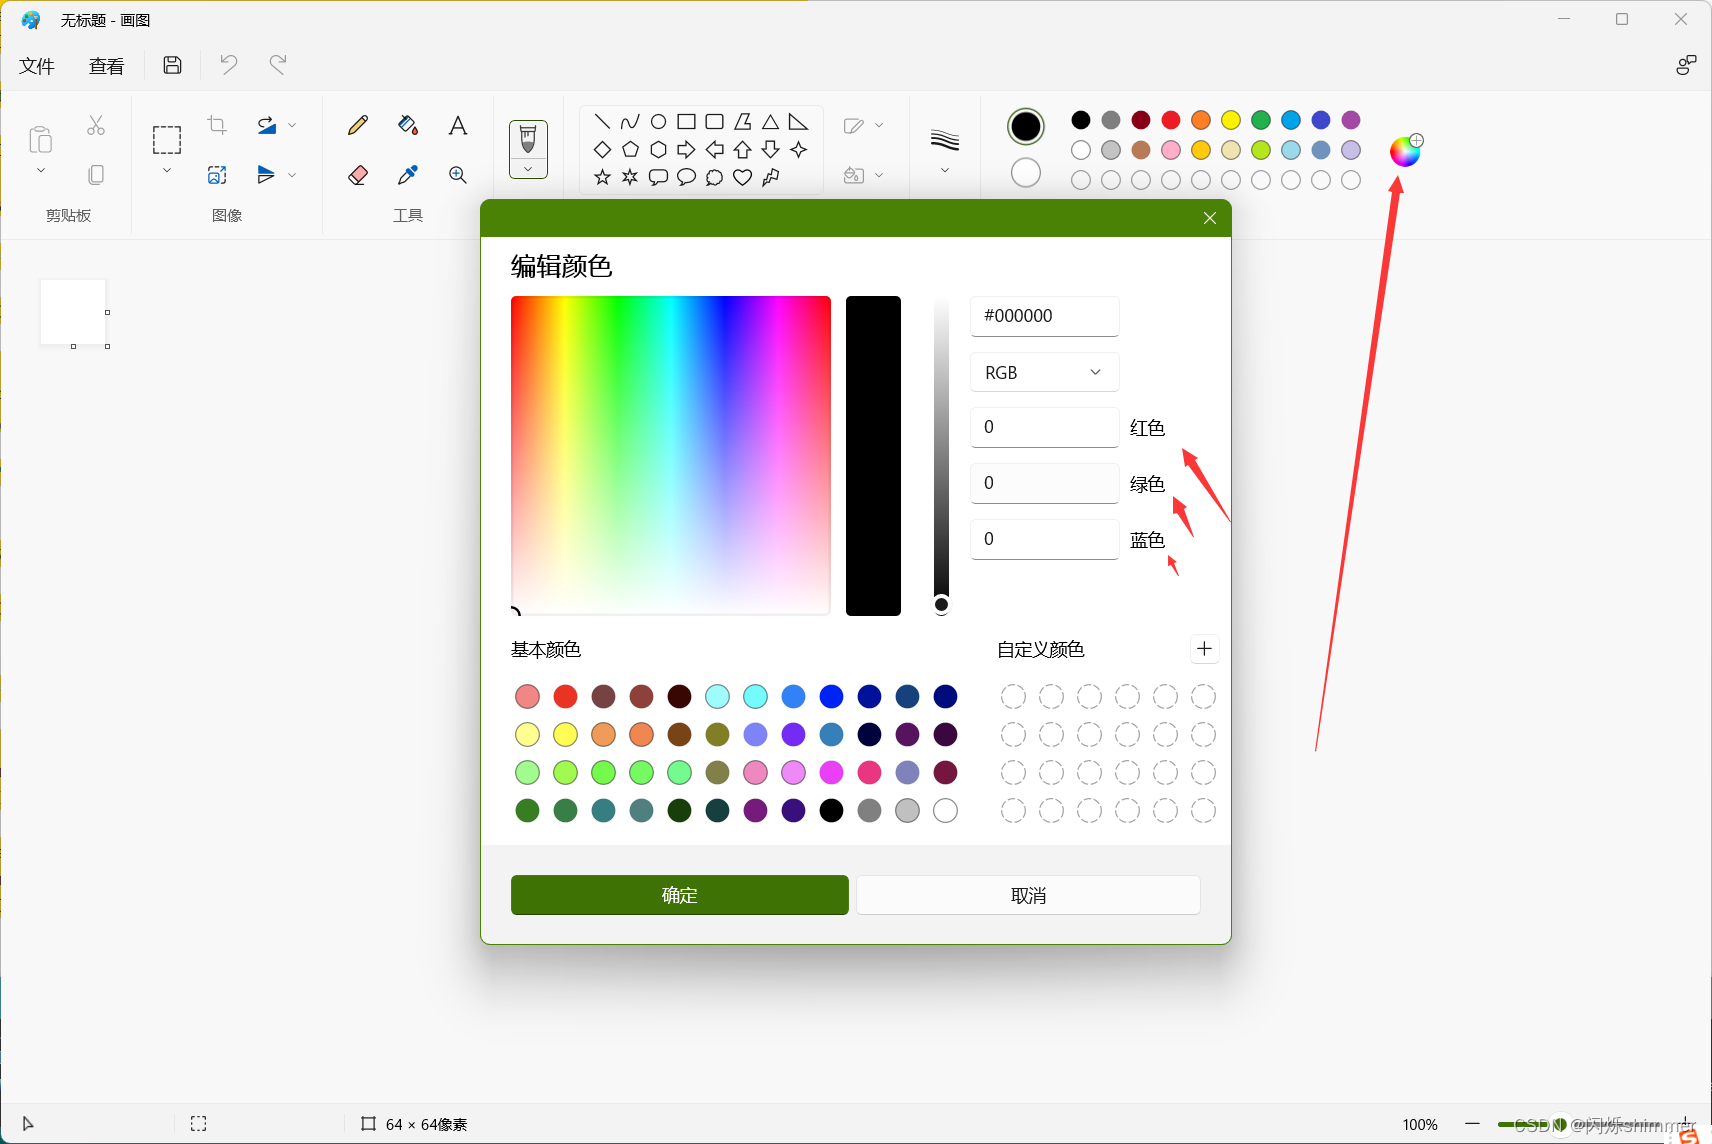
Task: Click the 红色 value field
Action: click(x=1044, y=427)
